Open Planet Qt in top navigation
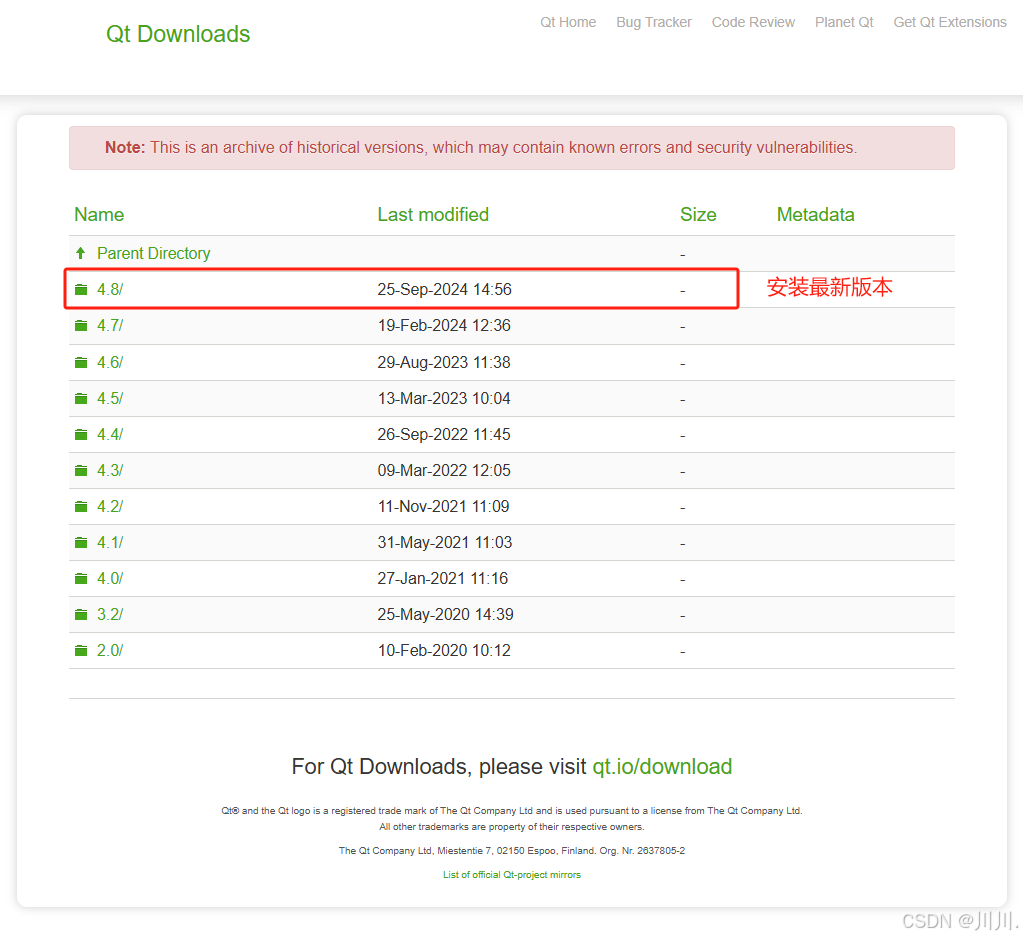The width and height of the screenshot is (1023, 939). 844,22
